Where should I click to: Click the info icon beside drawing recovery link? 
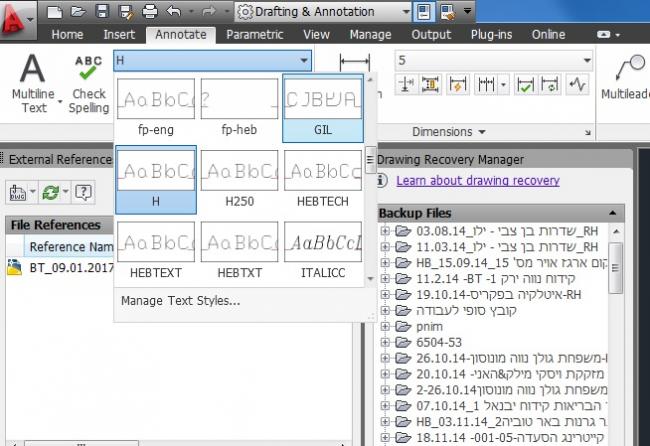tap(382, 181)
